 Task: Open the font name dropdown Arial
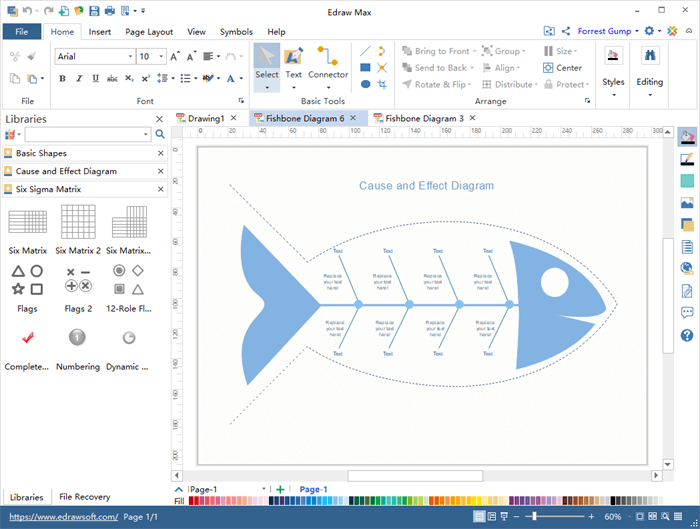[130, 56]
